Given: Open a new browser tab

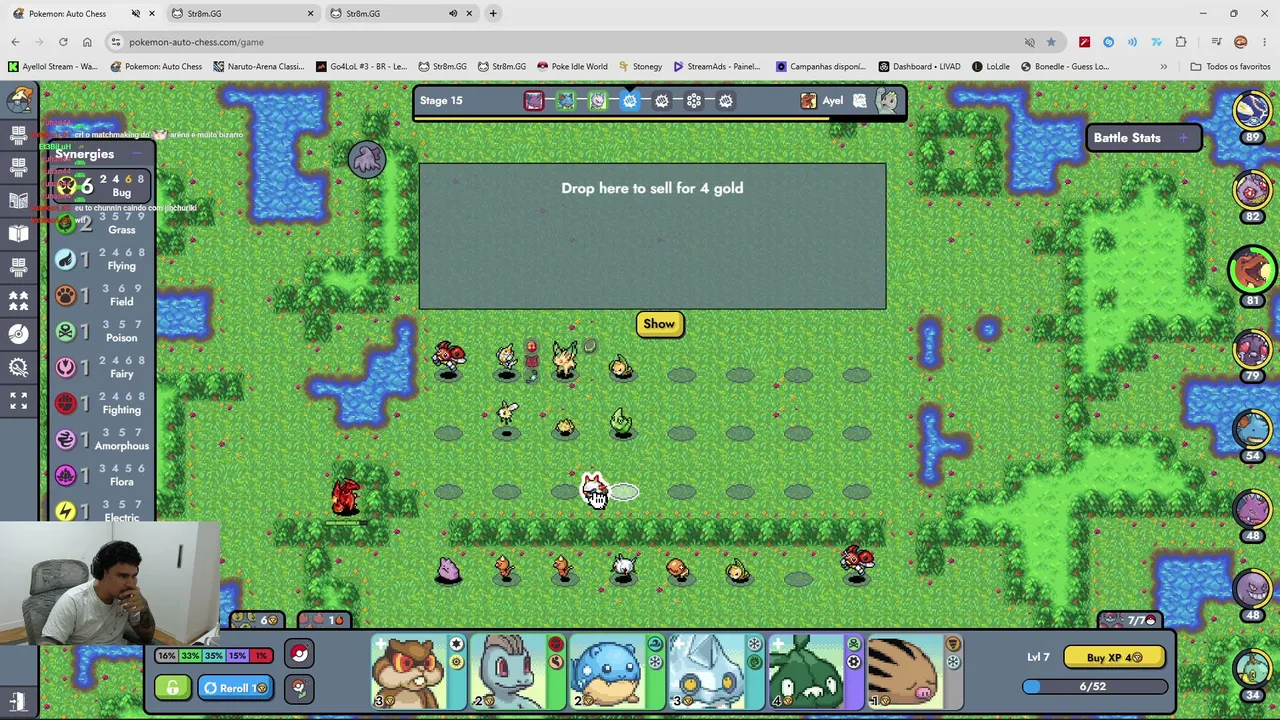Looking at the screenshot, I should click(x=493, y=14).
